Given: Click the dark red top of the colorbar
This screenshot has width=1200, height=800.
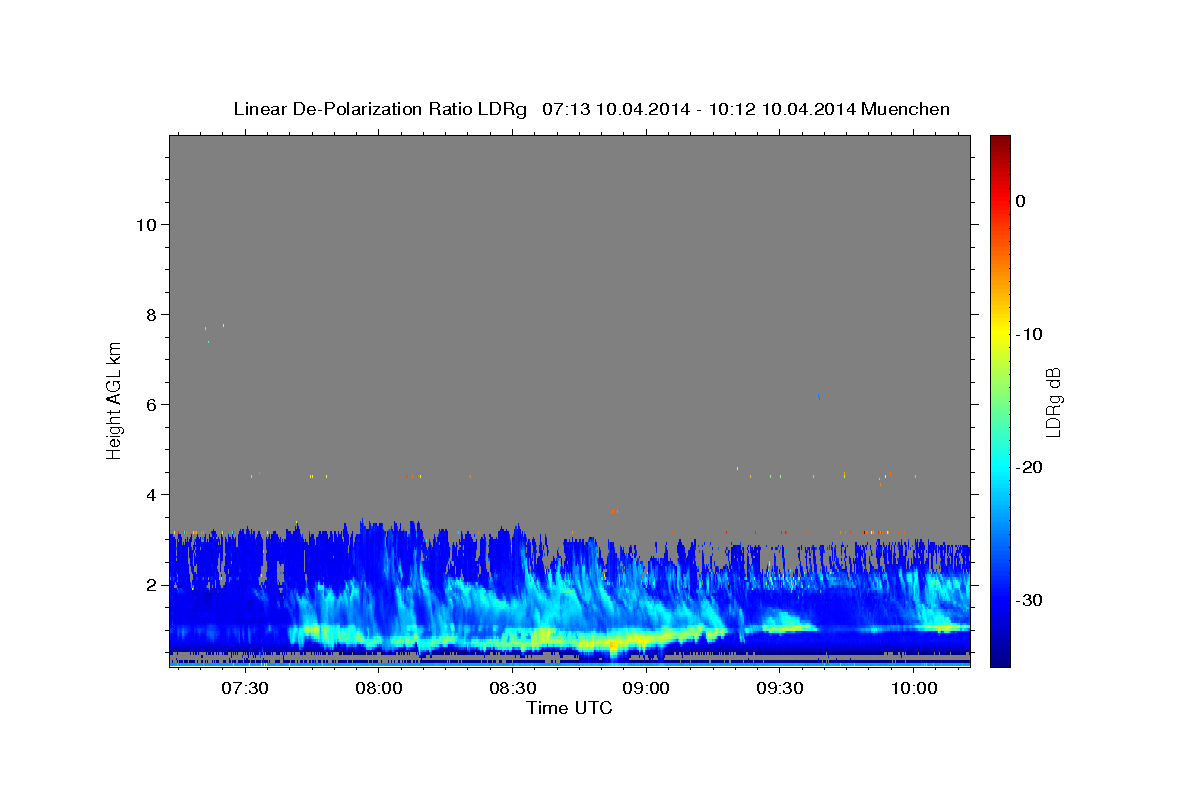Looking at the screenshot, I should 1000,142.
